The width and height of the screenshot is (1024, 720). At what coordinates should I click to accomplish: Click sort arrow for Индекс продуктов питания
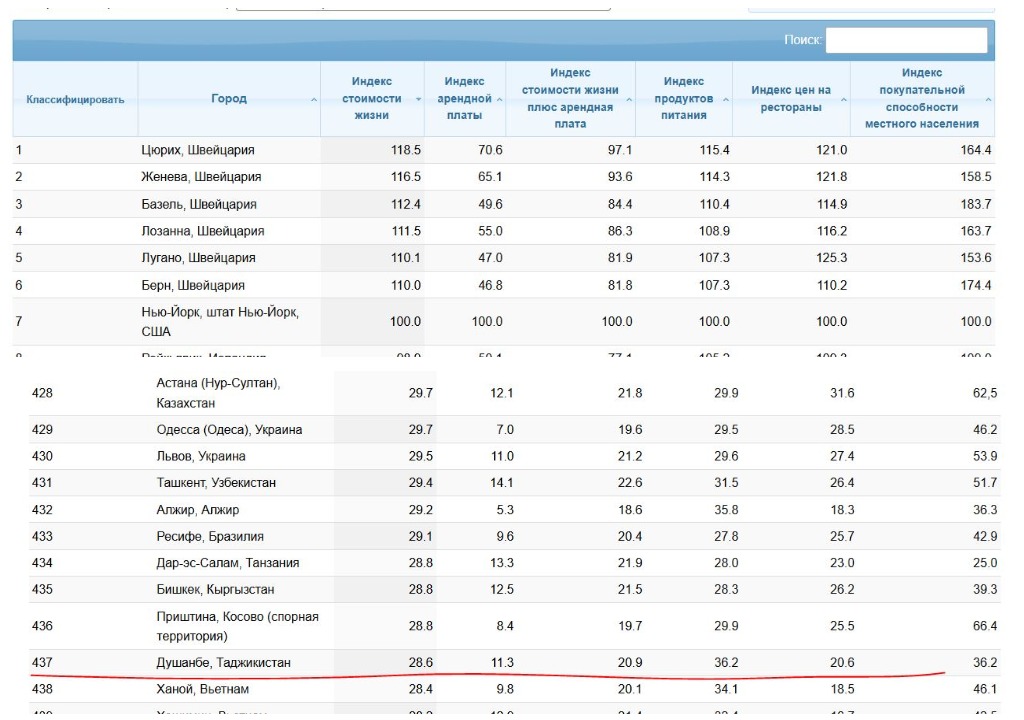pos(722,100)
